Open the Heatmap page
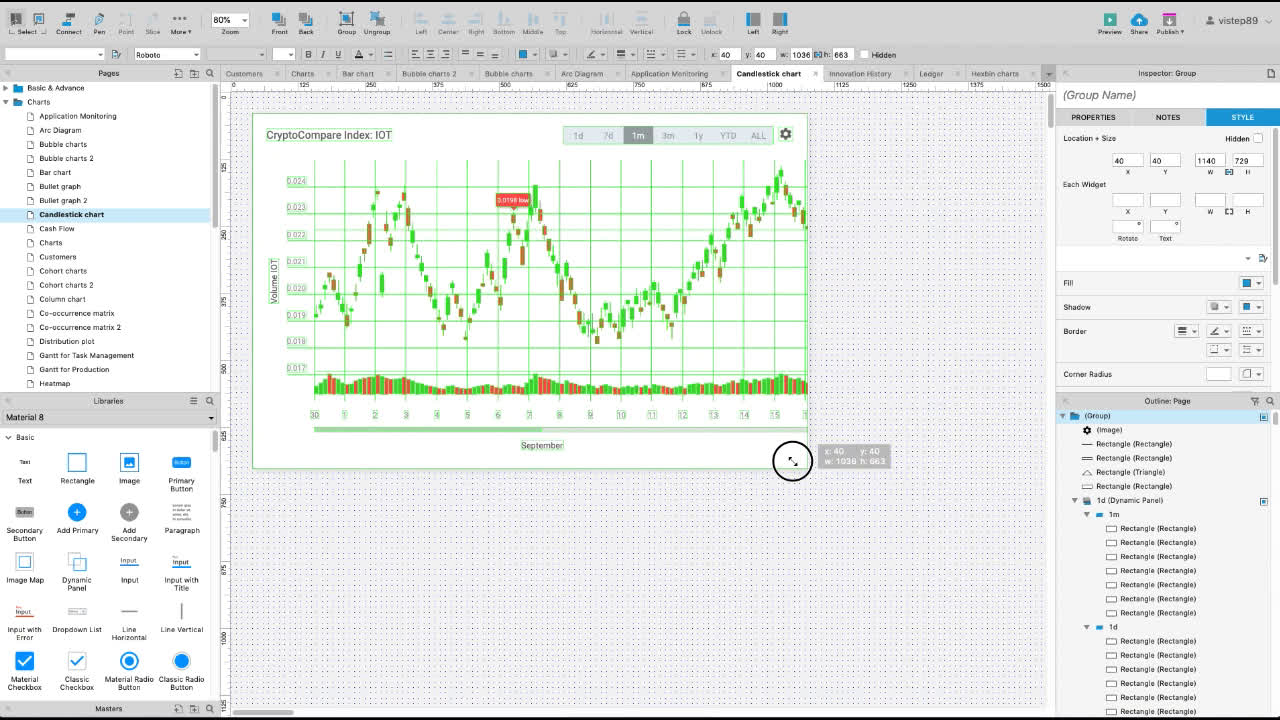The height and width of the screenshot is (720, 1280). tap(55, 383)
